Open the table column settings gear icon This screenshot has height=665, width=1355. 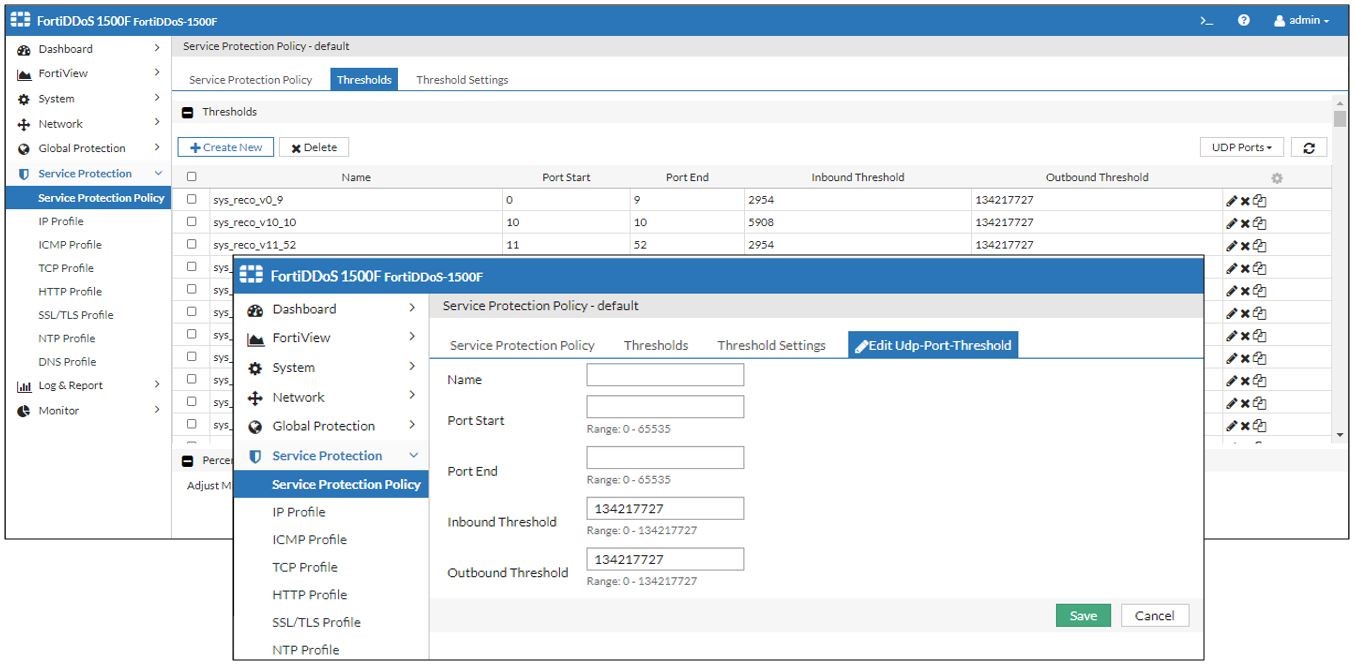1277,178
